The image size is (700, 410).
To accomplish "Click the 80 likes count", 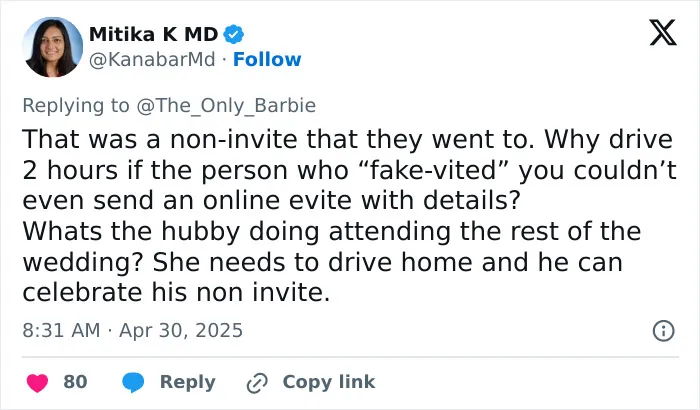I will (75, 382).
